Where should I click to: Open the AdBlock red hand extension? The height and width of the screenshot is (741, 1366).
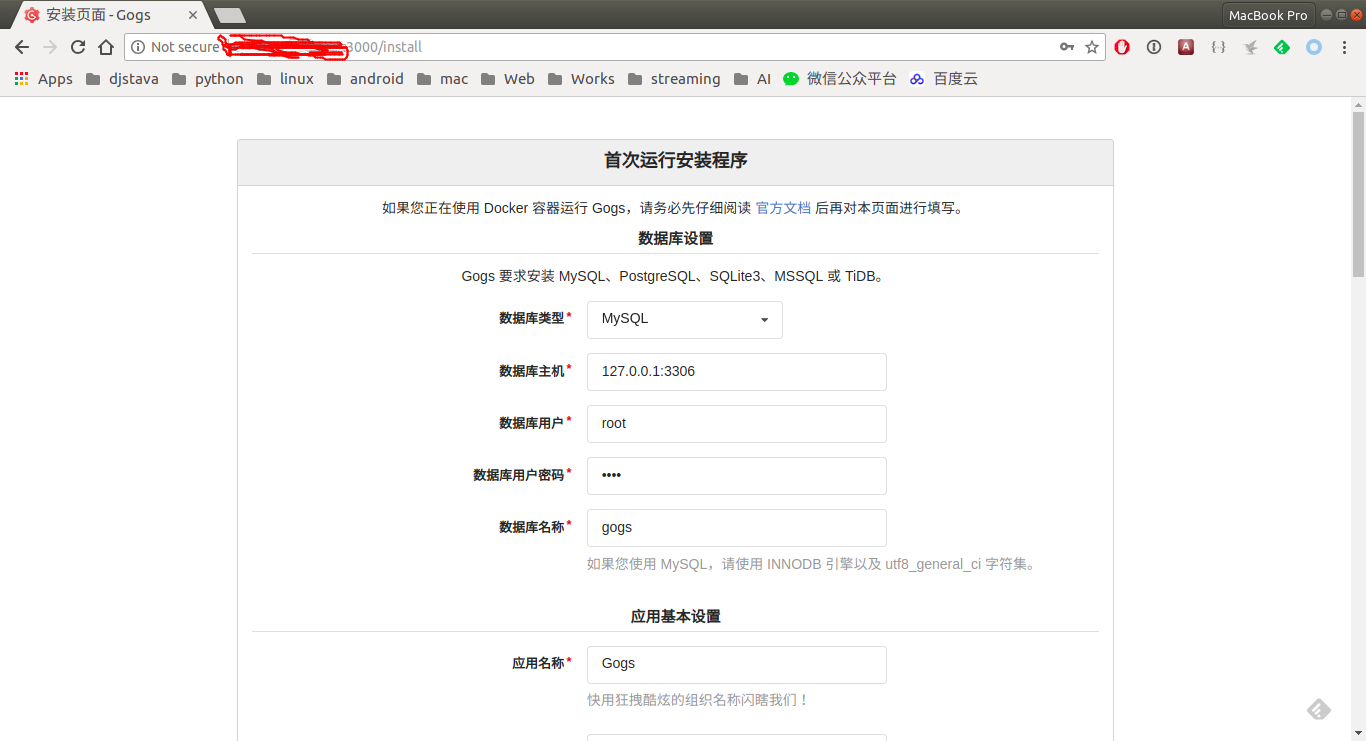coord(1122,47)
